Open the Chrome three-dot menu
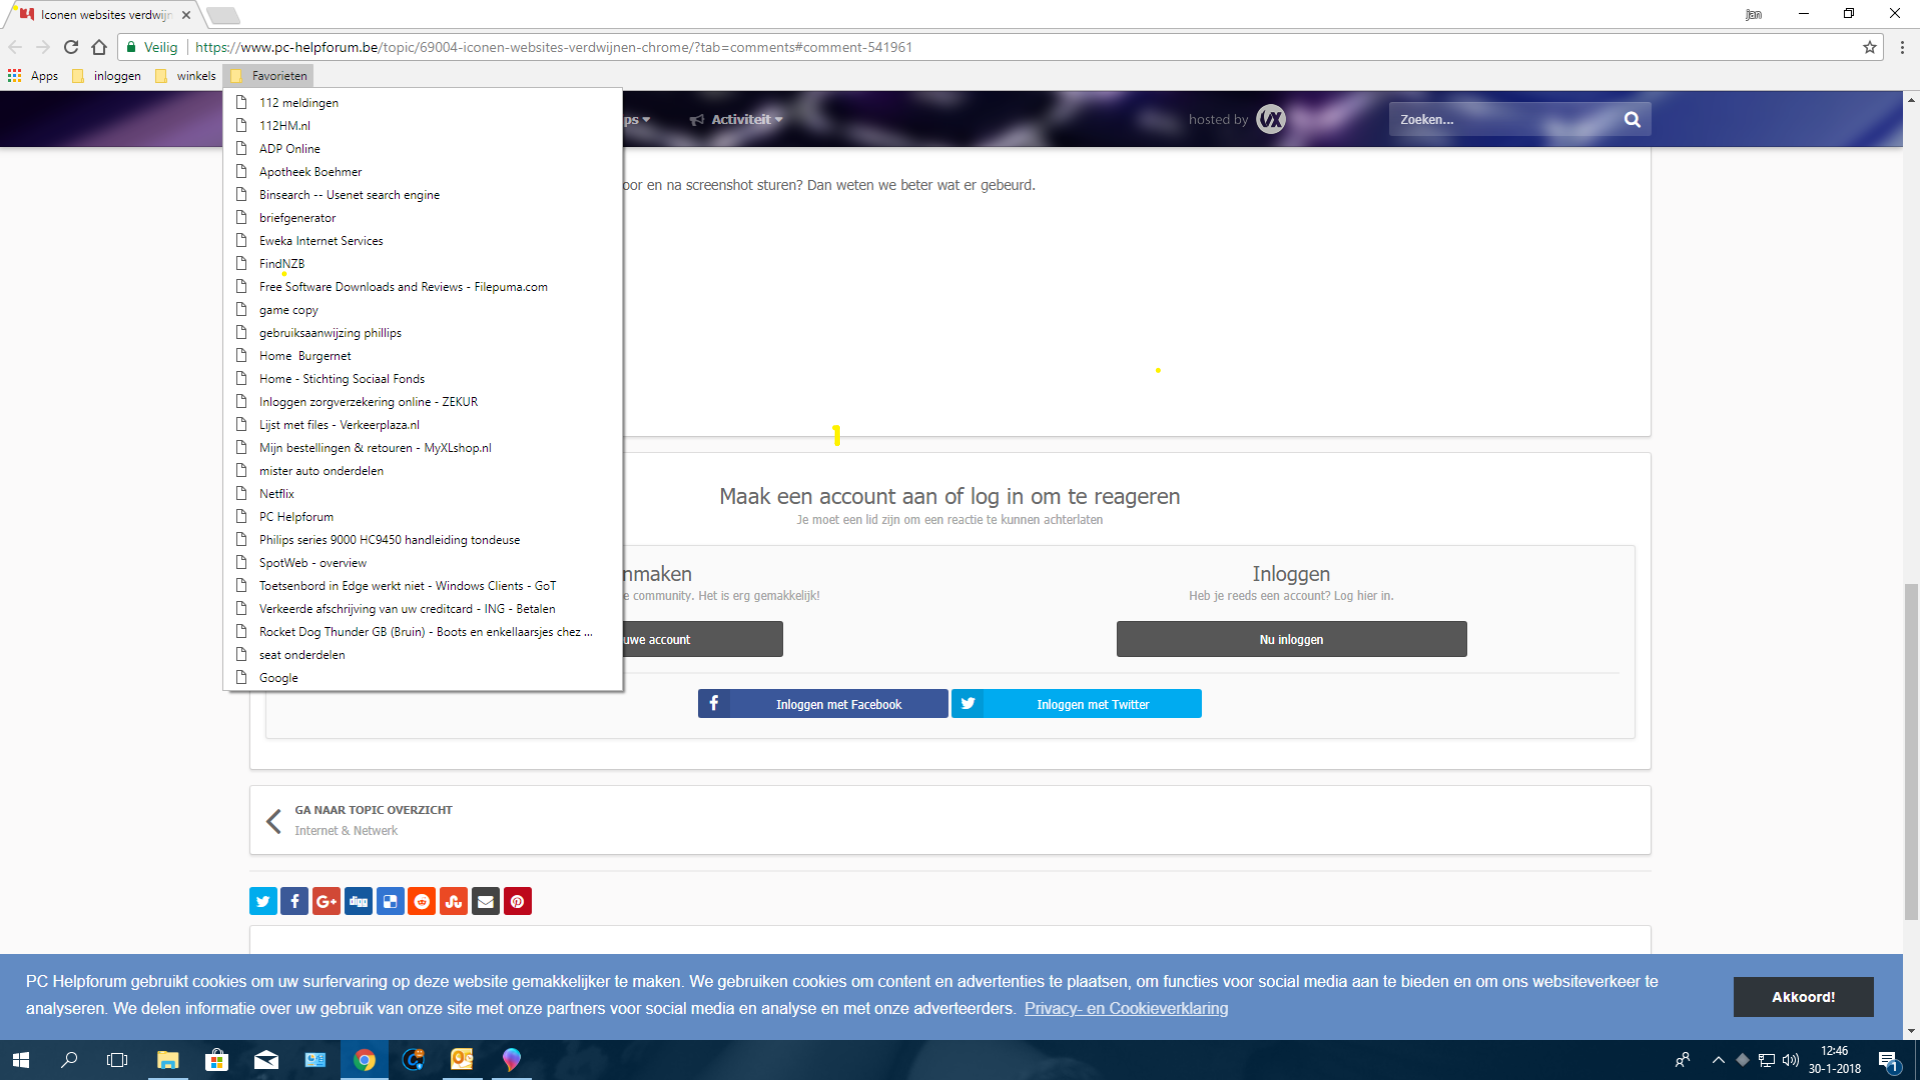 (1902, 47)
